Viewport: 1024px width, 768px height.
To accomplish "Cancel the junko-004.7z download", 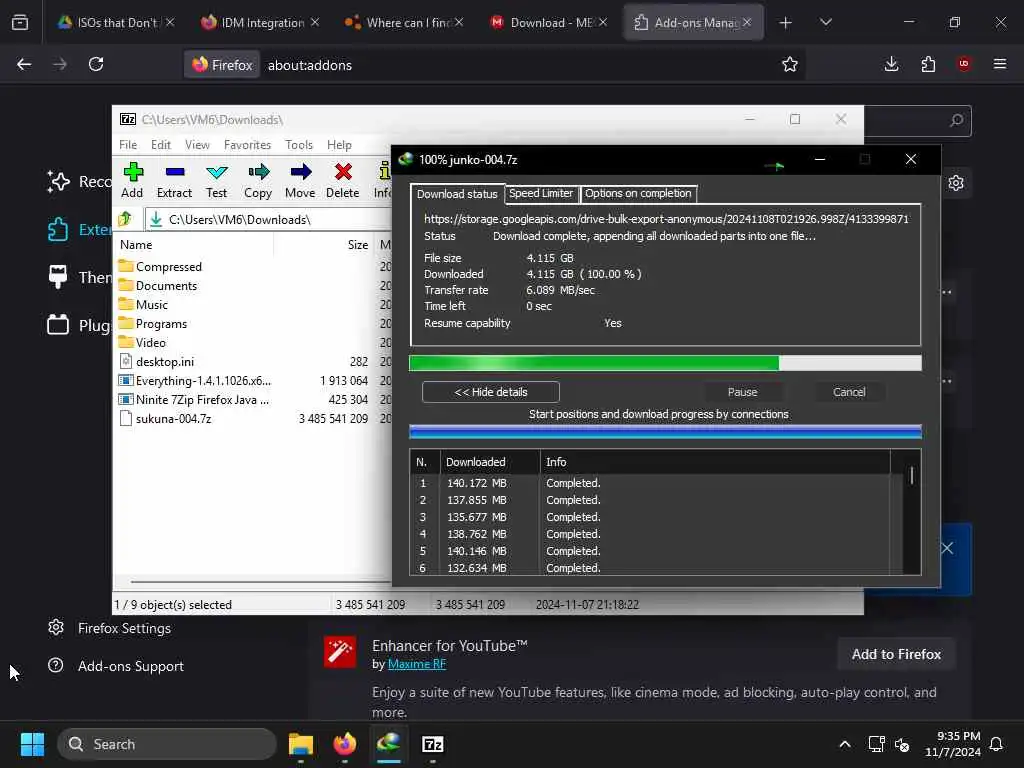I will pos(849,392).
